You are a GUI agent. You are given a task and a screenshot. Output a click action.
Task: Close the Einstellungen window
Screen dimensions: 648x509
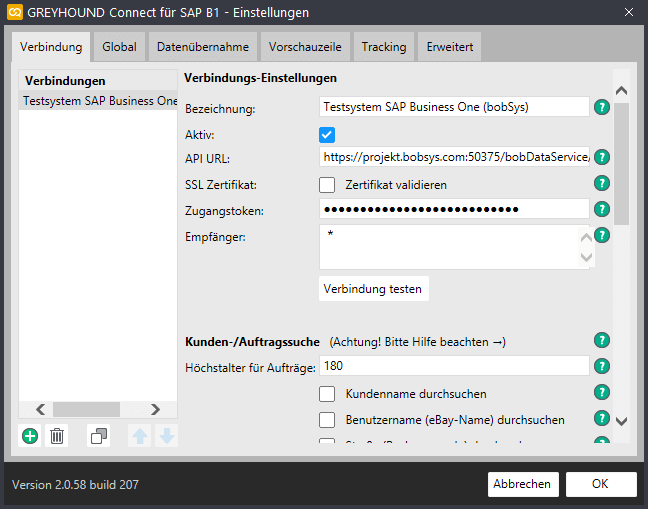(x=629, y=12)
